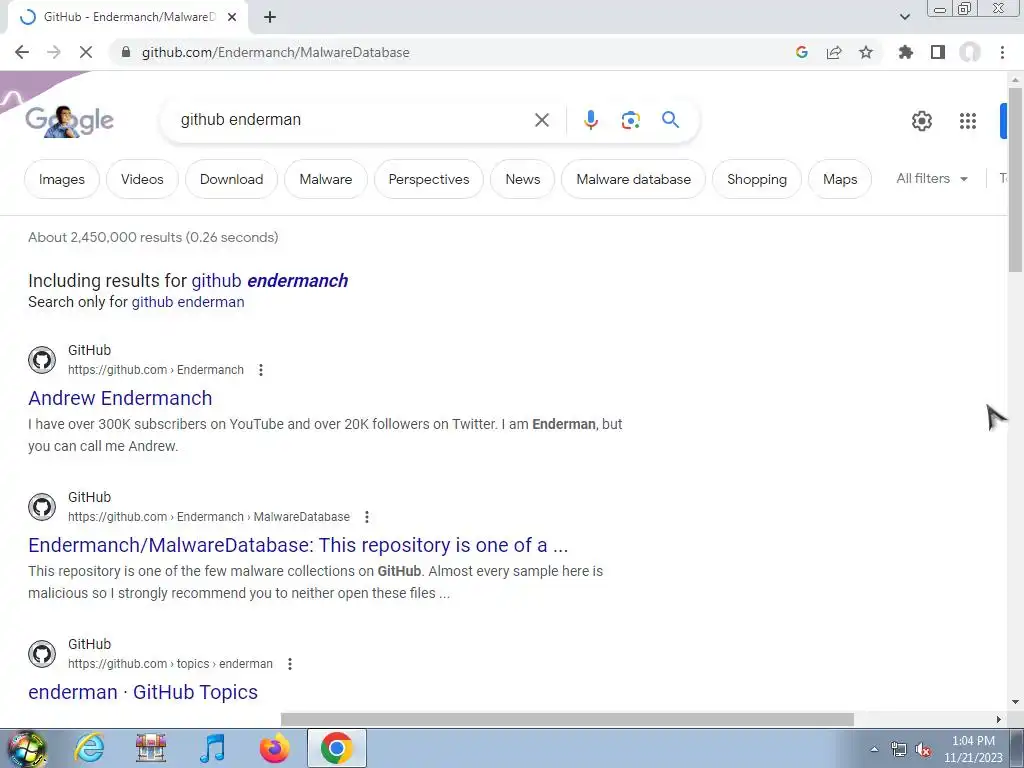The width and height of the screenshot is (1024, 768).
Task: Open the Extensions puzzle icon
Action: coord(906,52)
